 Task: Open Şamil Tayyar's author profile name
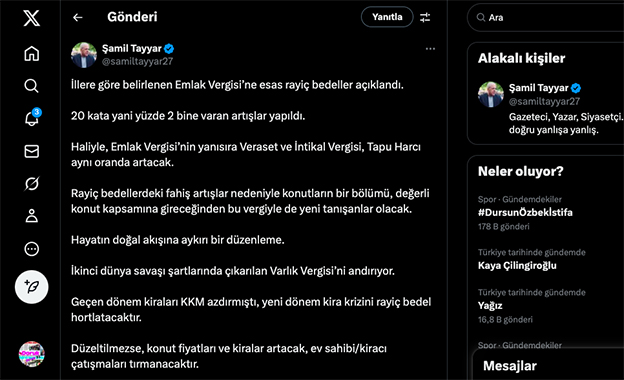[132, 49]
